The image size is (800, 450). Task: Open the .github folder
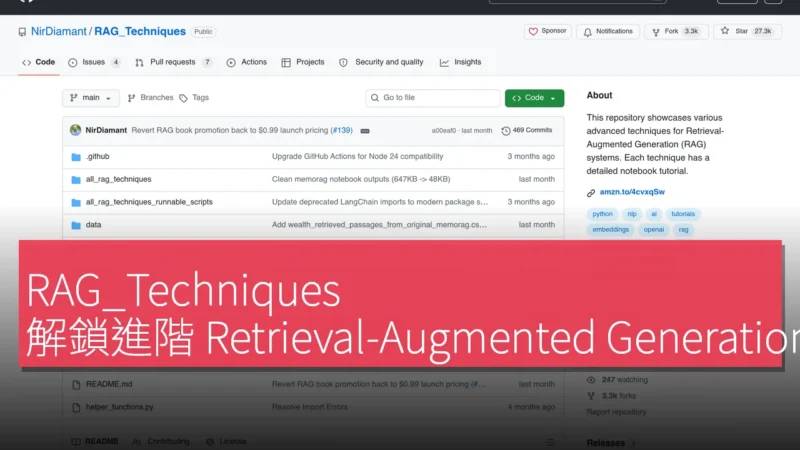point(97,157)
